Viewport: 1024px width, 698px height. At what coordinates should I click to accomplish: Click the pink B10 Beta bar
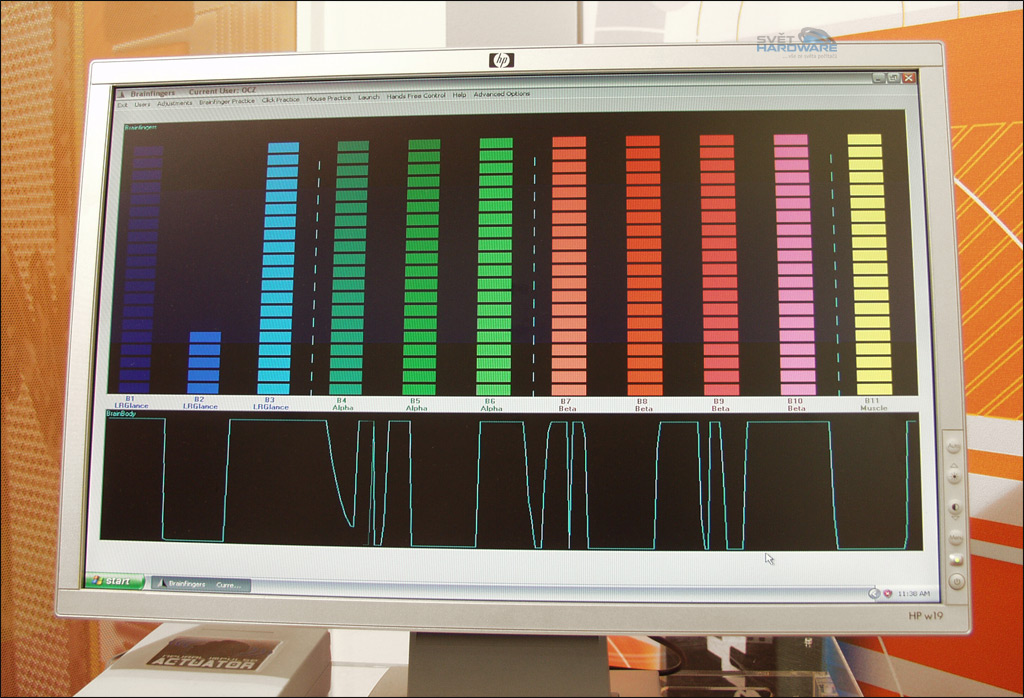pos(794,264)
